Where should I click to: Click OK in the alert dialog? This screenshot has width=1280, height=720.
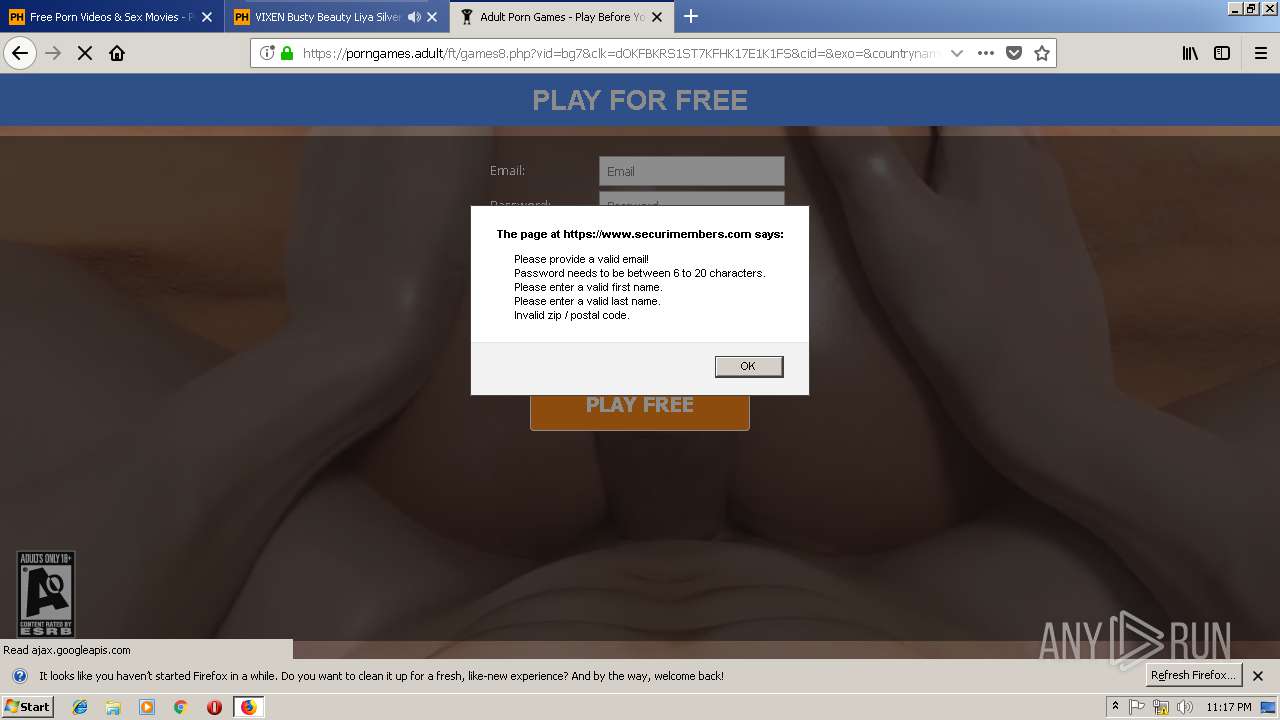(x=748, y=366)
